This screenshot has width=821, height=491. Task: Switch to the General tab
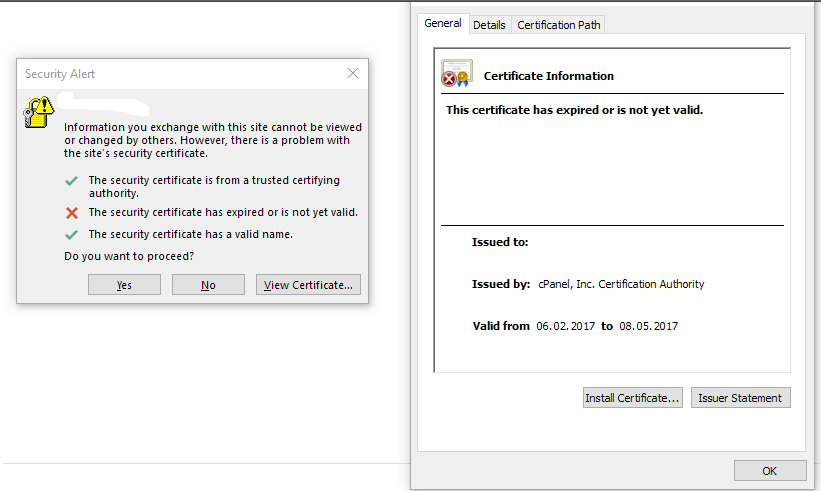443,24
